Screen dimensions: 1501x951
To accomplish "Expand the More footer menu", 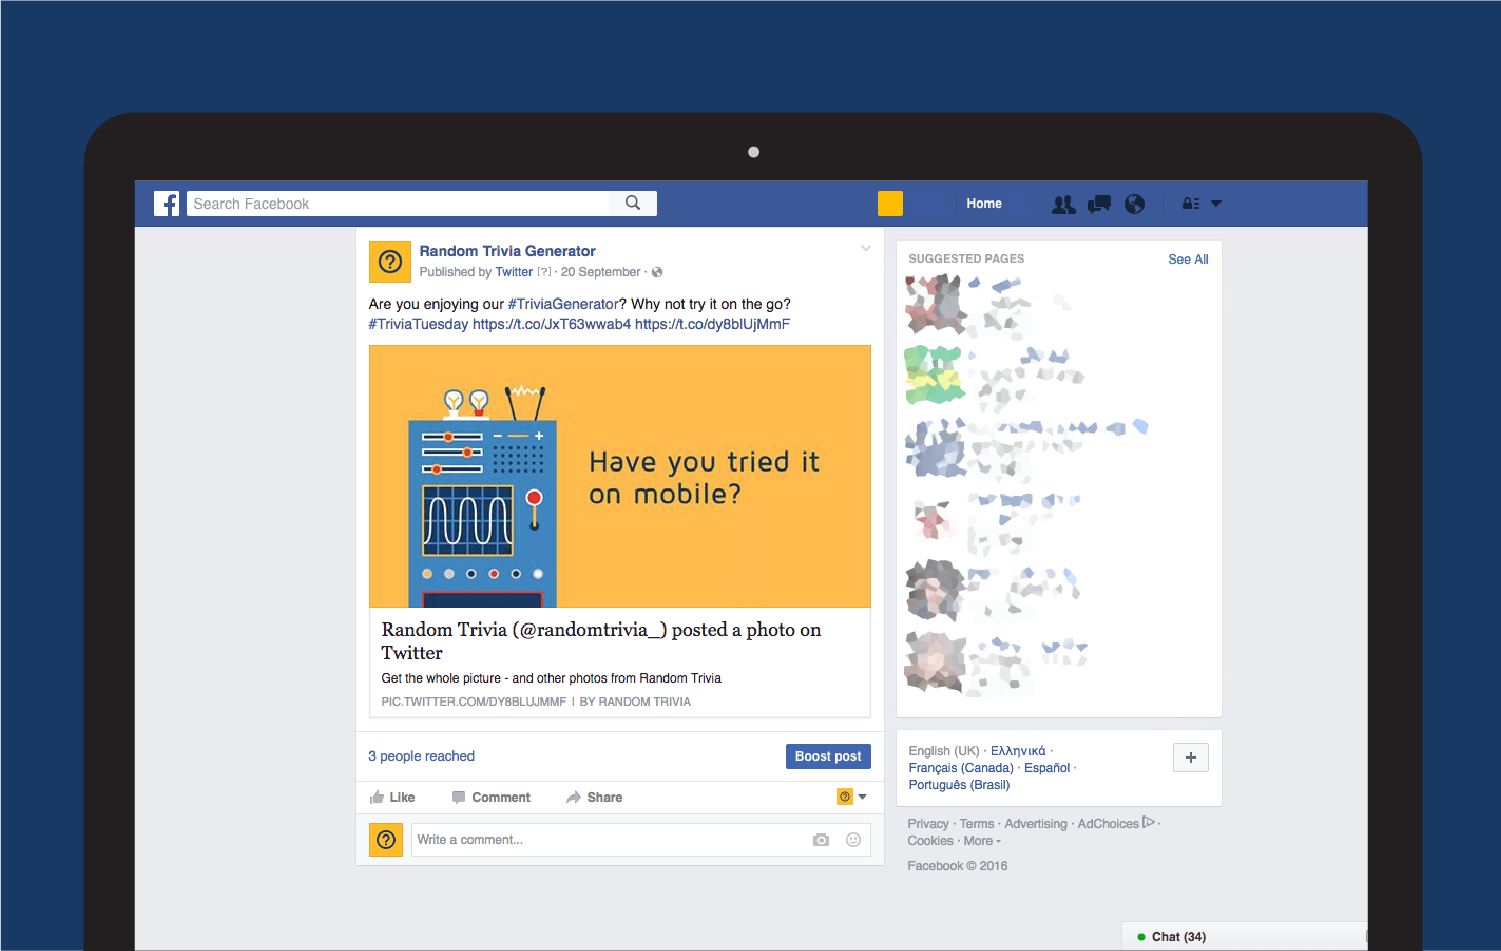I will (x=981, y=841).
